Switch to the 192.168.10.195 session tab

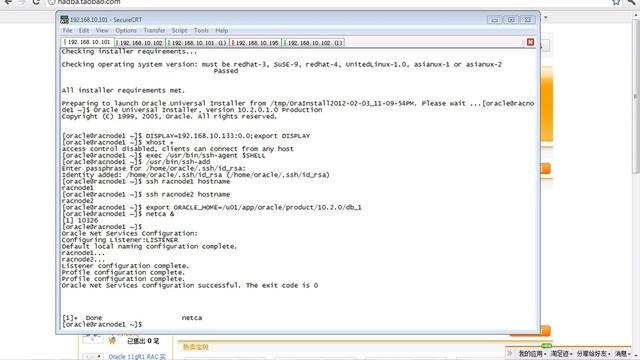256,42
